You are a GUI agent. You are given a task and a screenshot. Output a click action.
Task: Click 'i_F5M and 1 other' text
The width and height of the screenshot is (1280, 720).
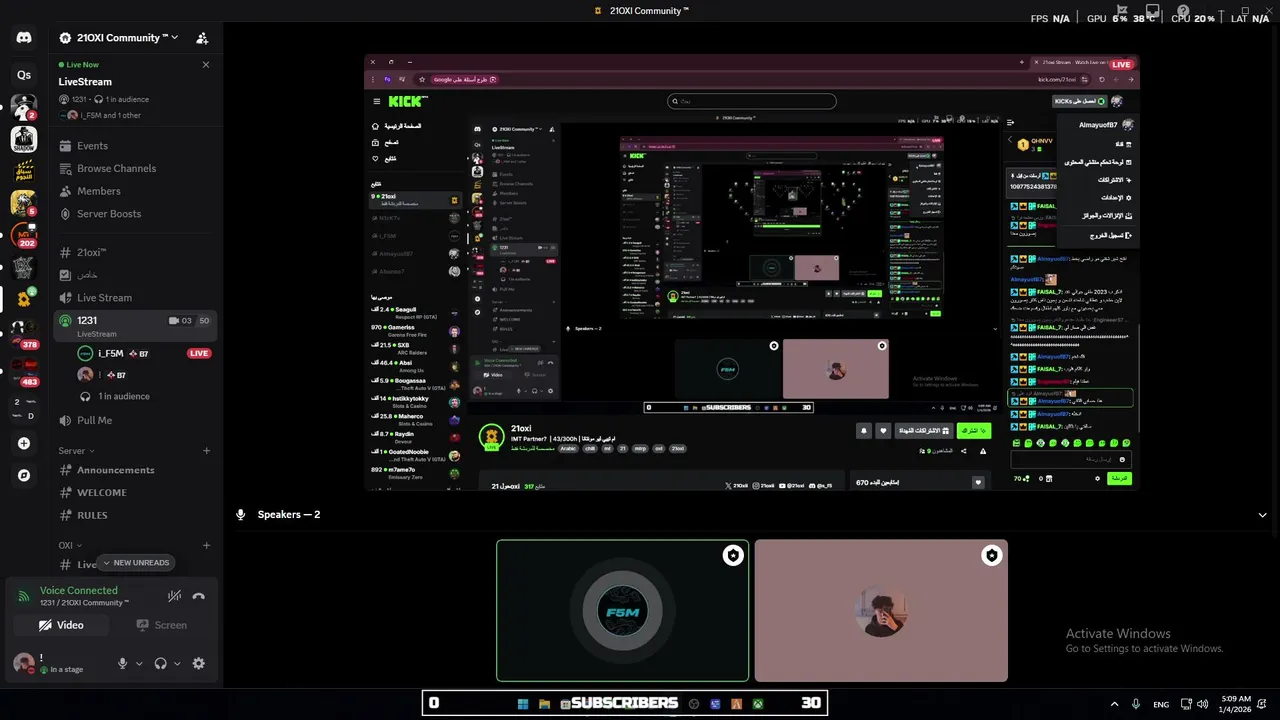click(111, 115)
